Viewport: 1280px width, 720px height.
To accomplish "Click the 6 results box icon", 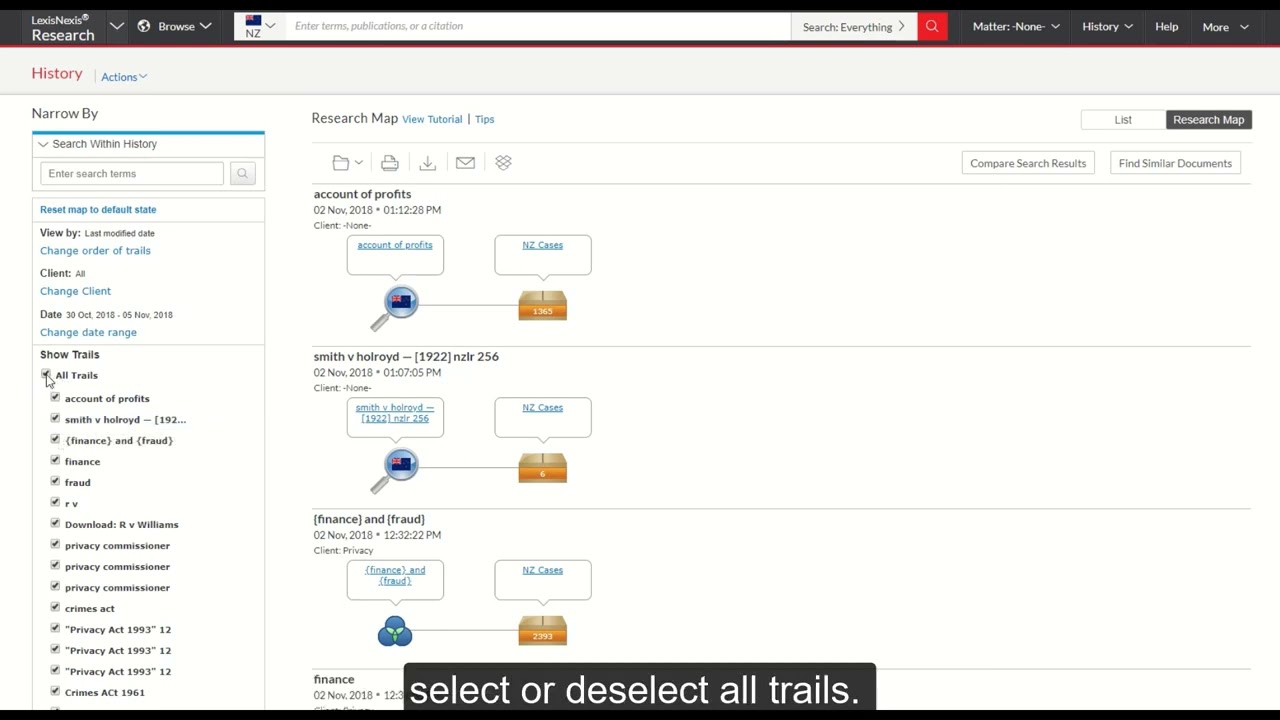I will (542, 468).
